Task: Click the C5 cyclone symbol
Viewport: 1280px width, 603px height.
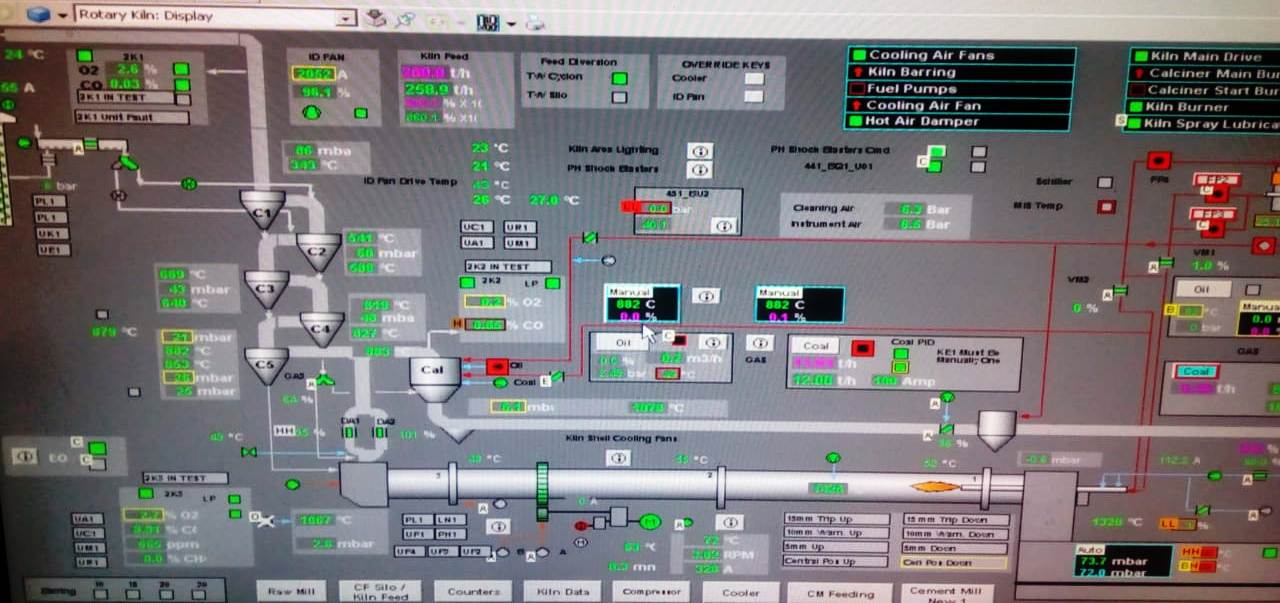Action: [266, 365]
